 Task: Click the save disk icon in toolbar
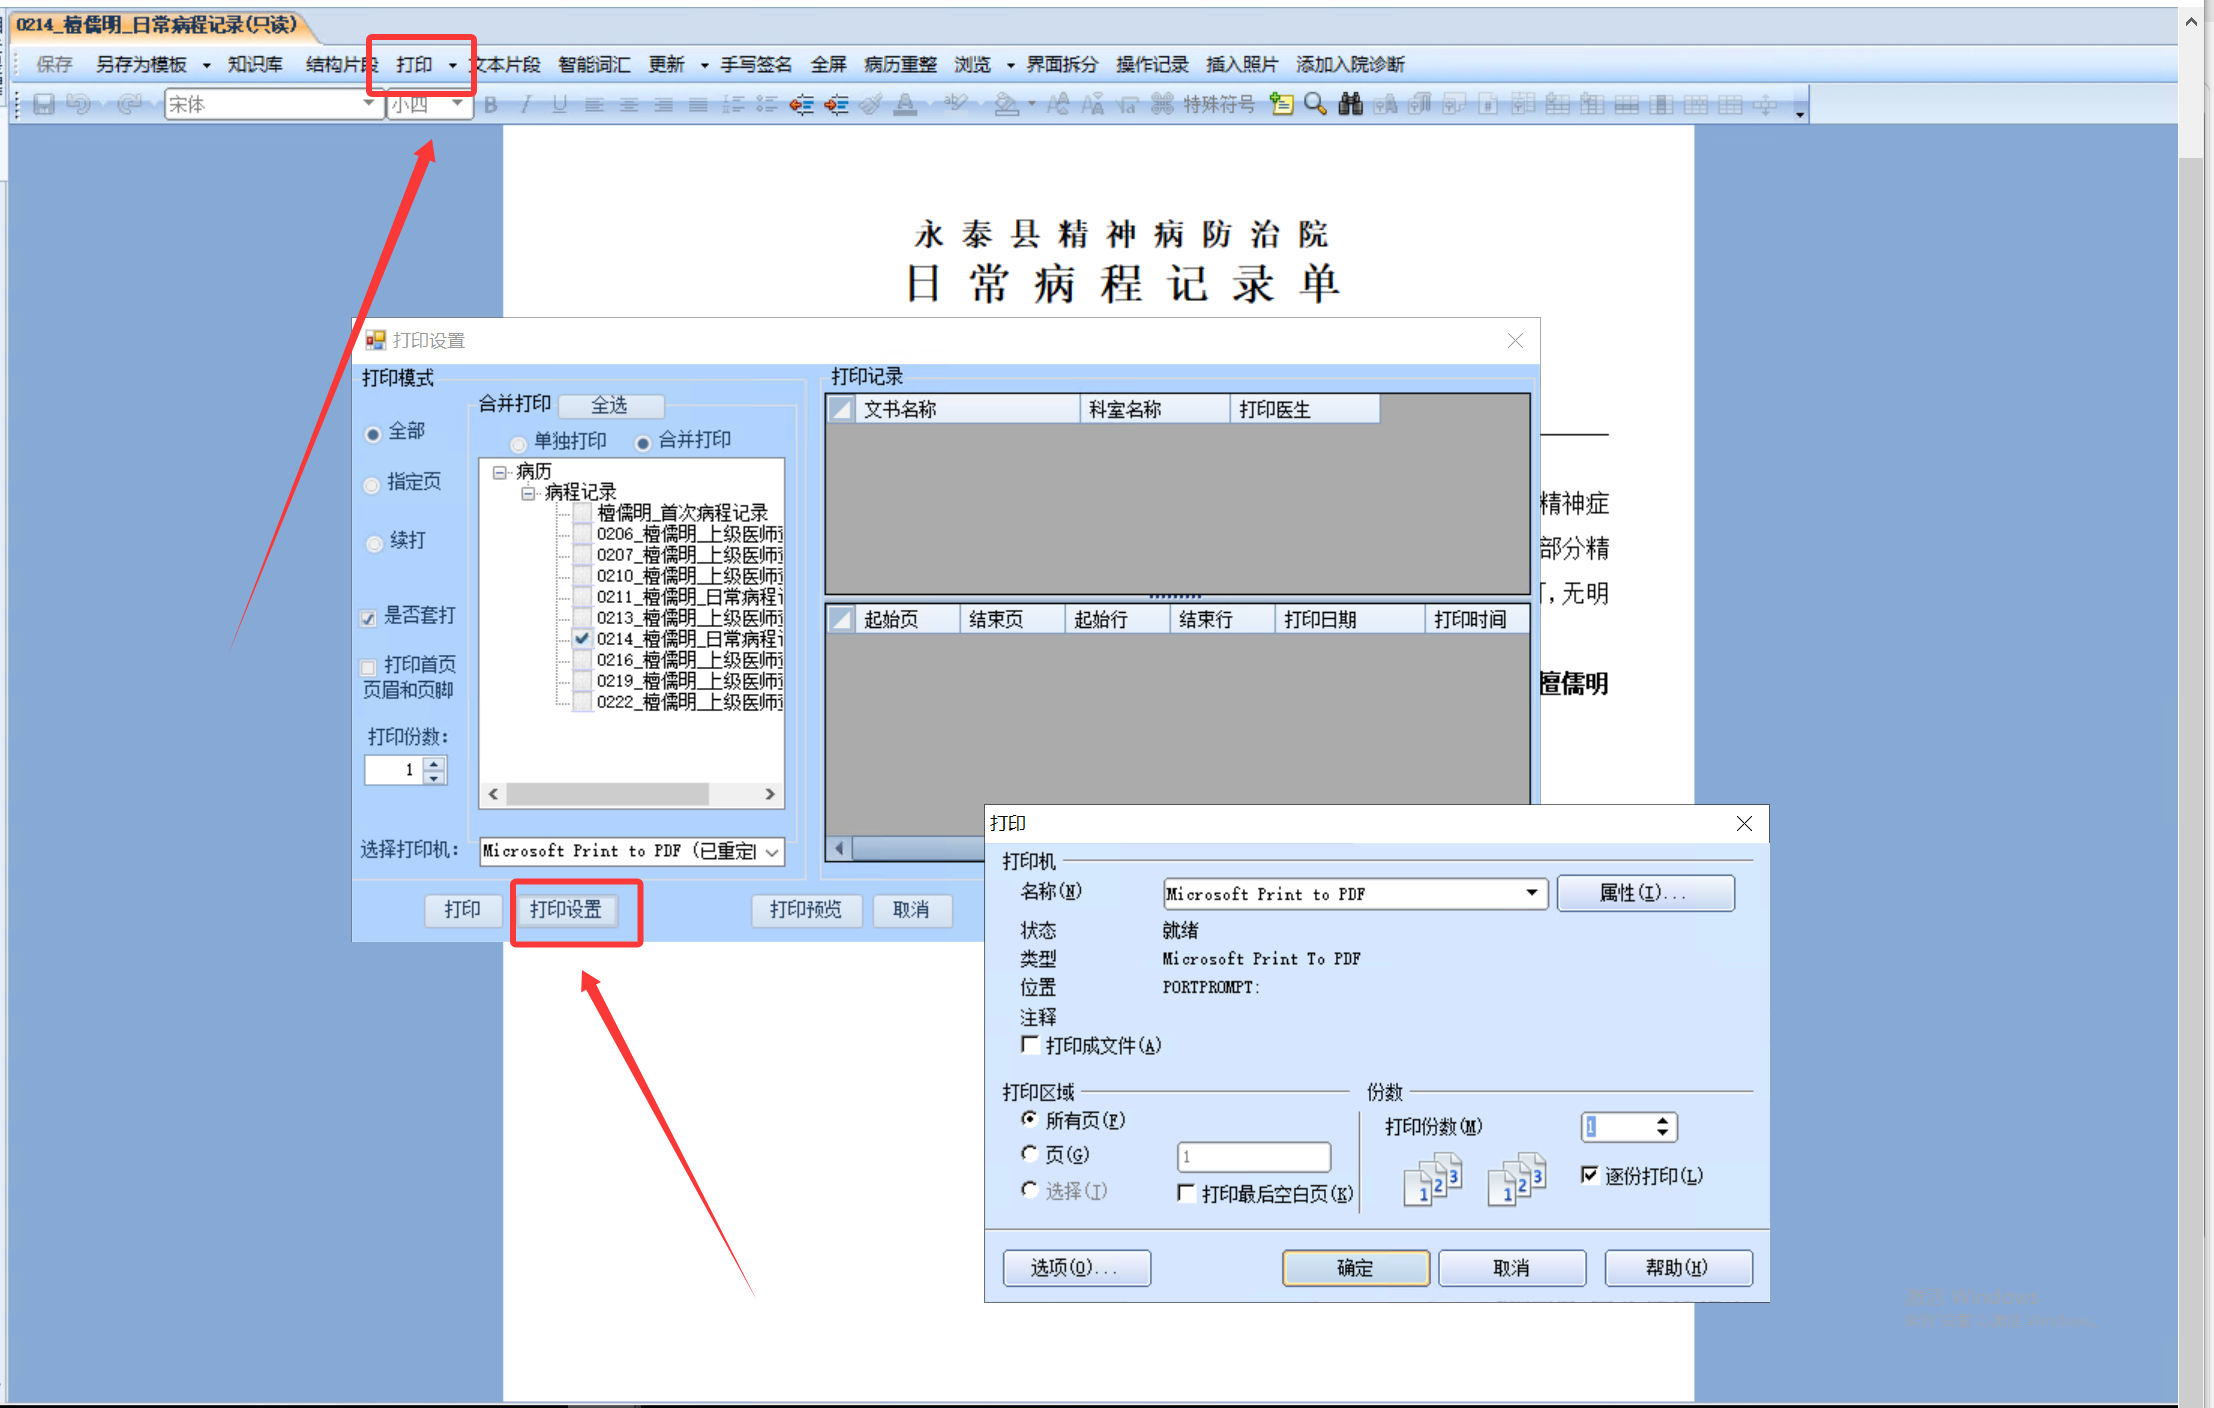(44, 104)
